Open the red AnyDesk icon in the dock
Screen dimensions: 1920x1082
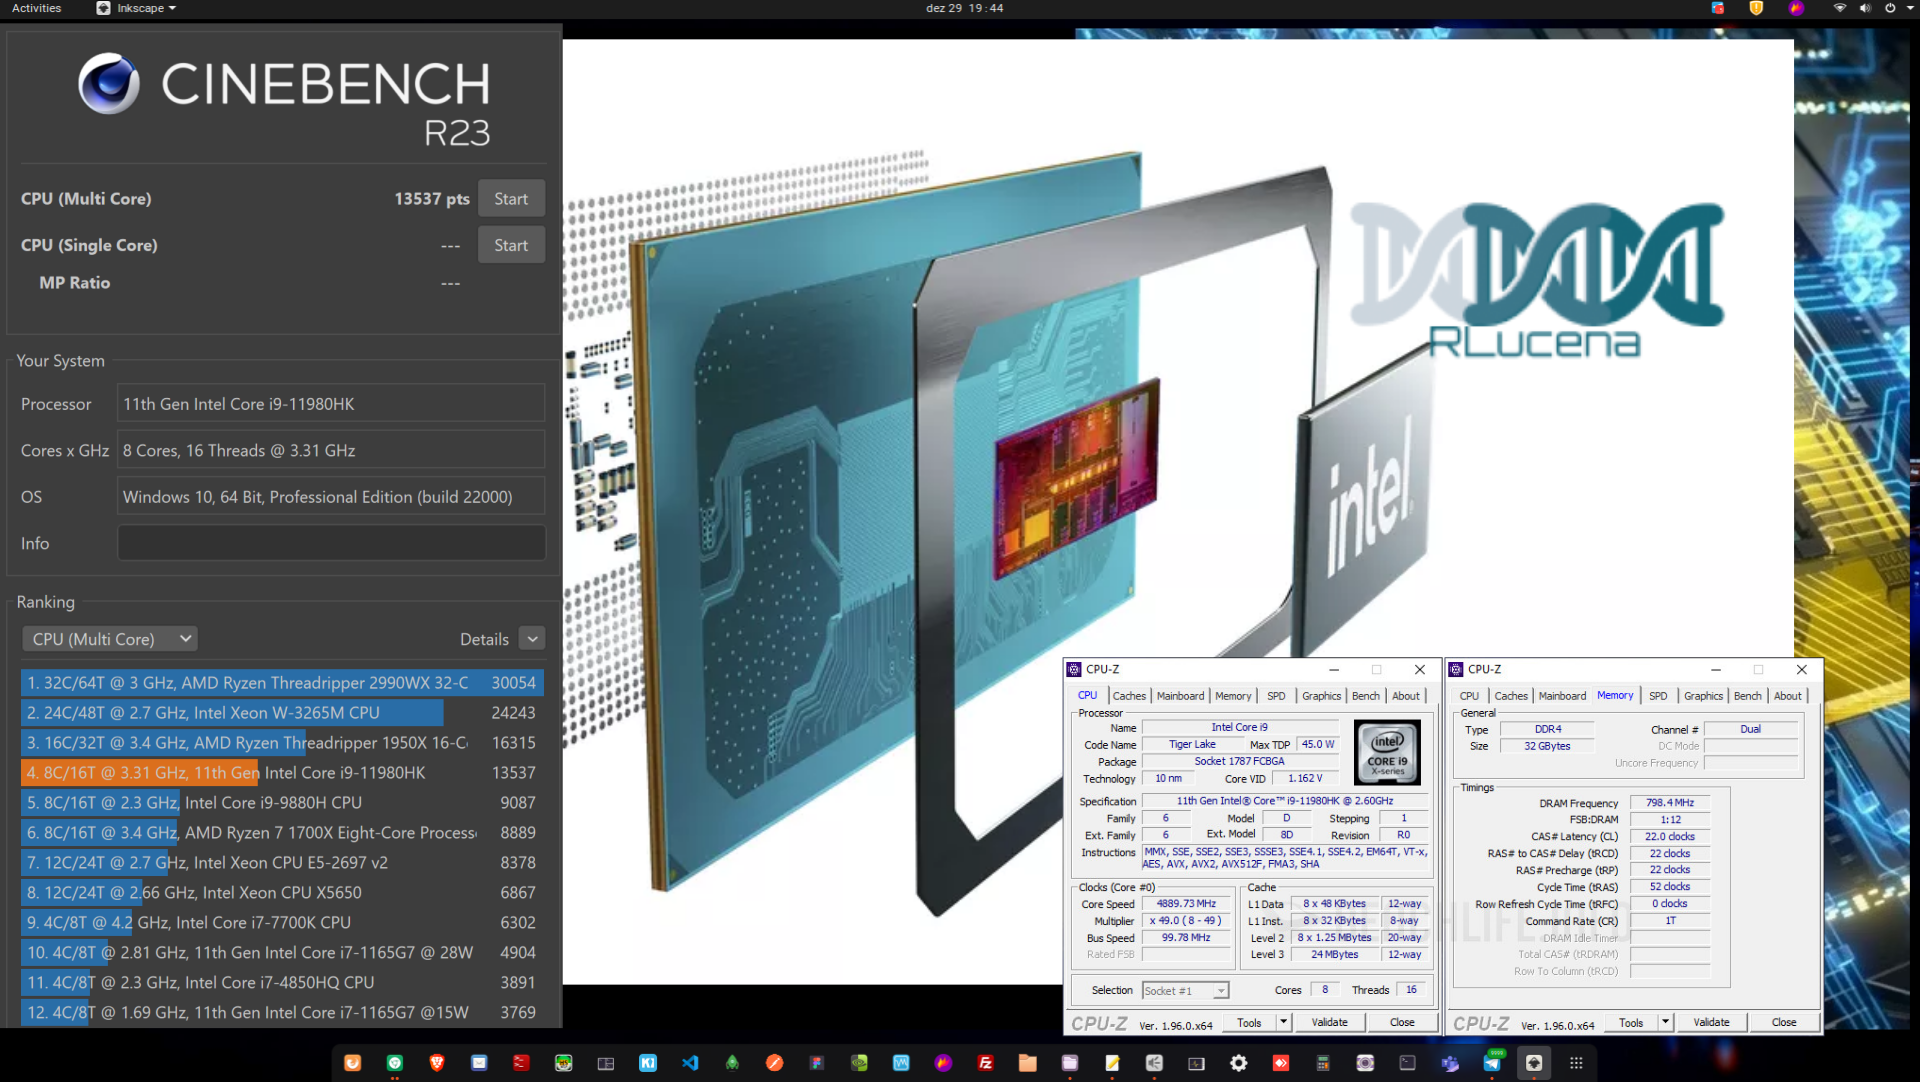click(x=1281, y=1063)
